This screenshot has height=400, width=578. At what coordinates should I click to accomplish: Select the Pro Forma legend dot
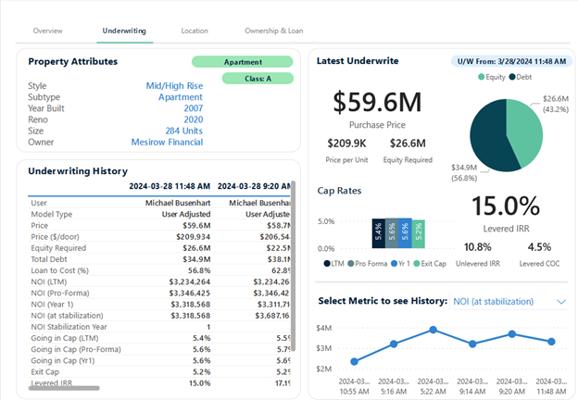tap(351, 264)
